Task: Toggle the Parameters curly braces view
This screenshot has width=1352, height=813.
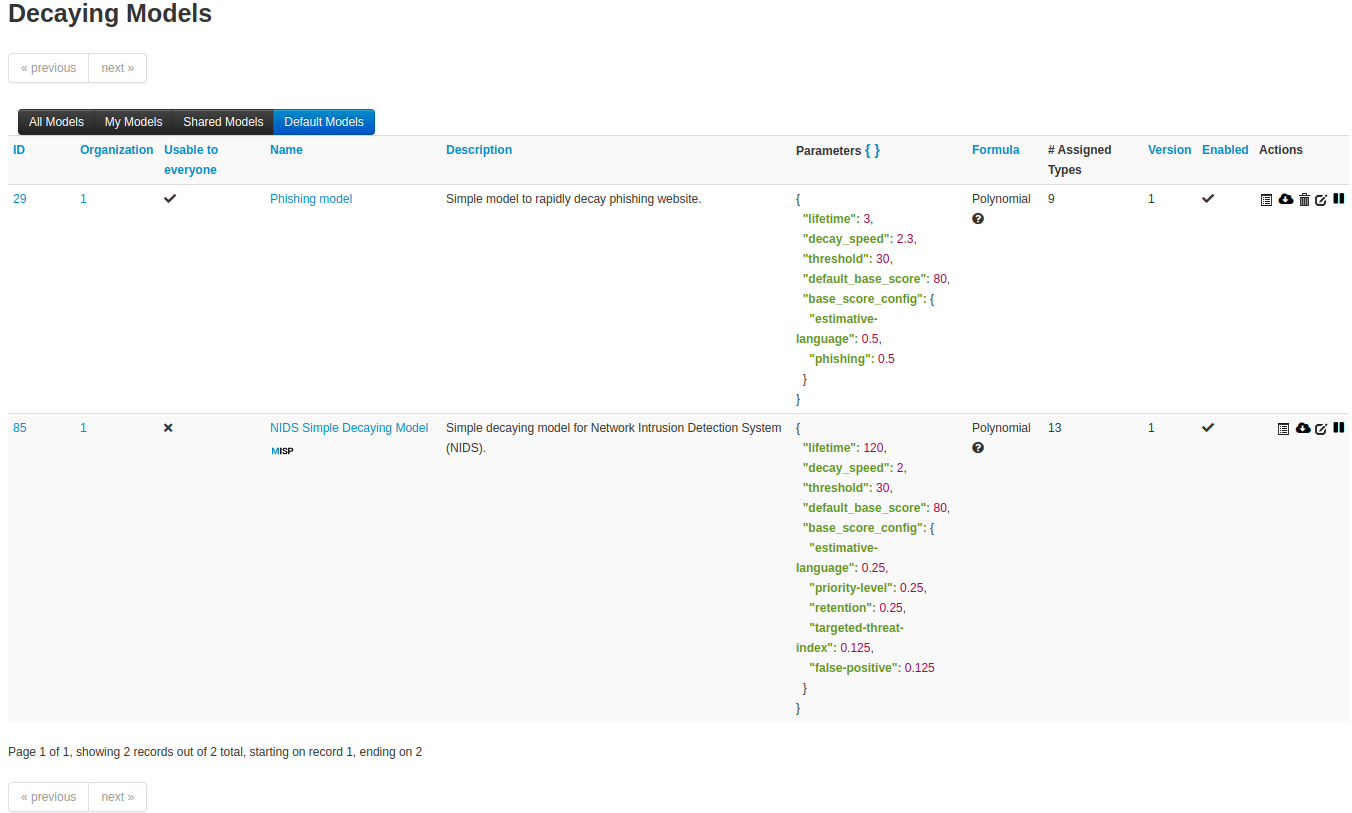Action: 872,150
